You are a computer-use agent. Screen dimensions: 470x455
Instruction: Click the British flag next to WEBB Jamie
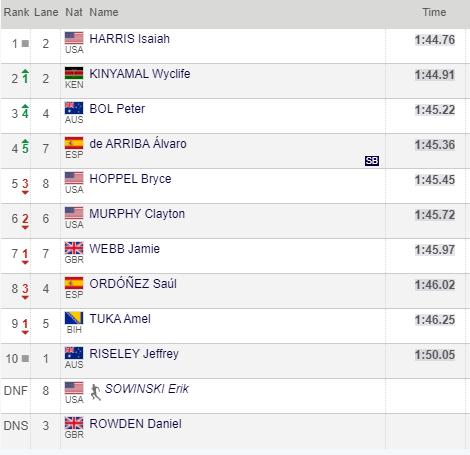(x=74, y=248)
